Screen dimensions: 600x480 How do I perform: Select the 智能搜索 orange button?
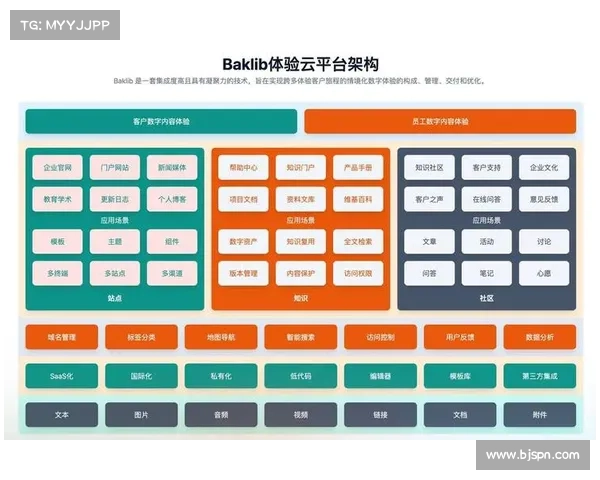pyautogui.click(x=301, y=337)
